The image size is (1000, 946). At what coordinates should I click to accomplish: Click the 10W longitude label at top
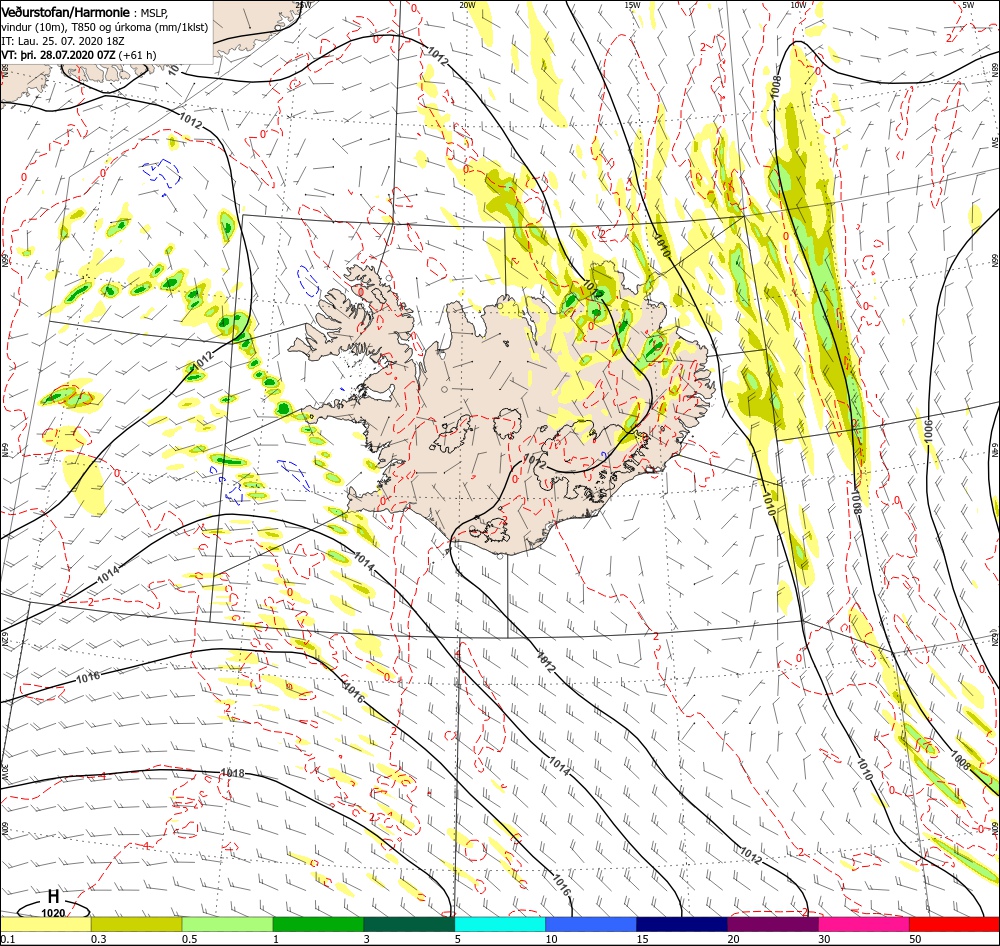click(x=797, y=5)
